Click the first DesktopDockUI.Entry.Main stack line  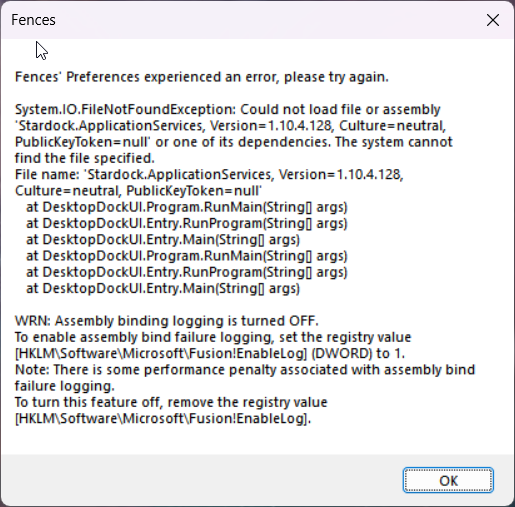click(x=163, y=240)
